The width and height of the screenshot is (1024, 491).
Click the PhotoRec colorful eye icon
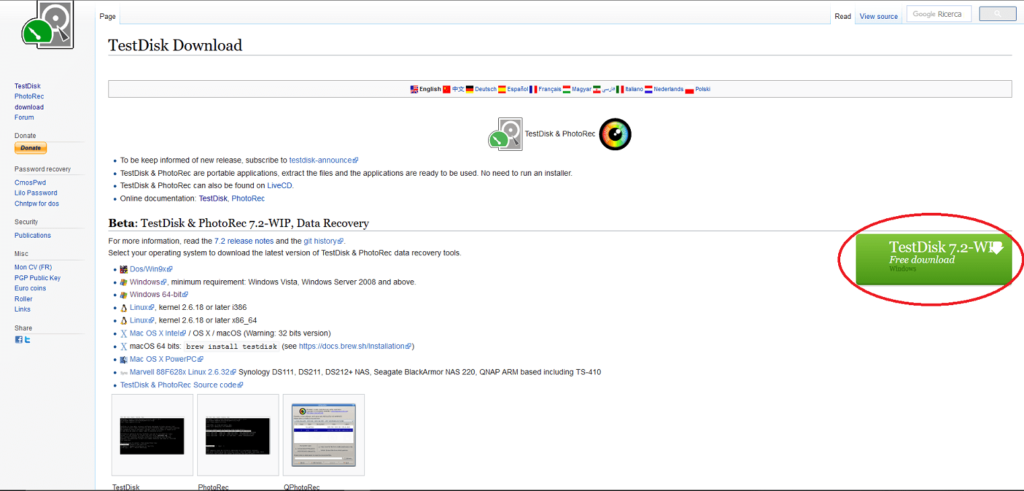(x=615, y=134)
